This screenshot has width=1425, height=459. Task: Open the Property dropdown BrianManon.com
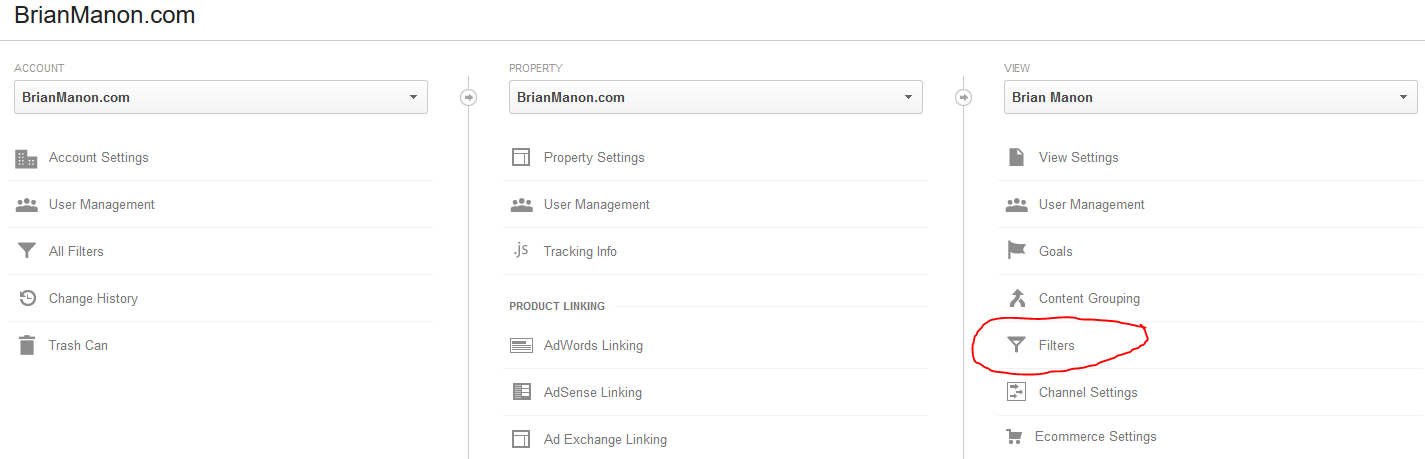(716, 97)
